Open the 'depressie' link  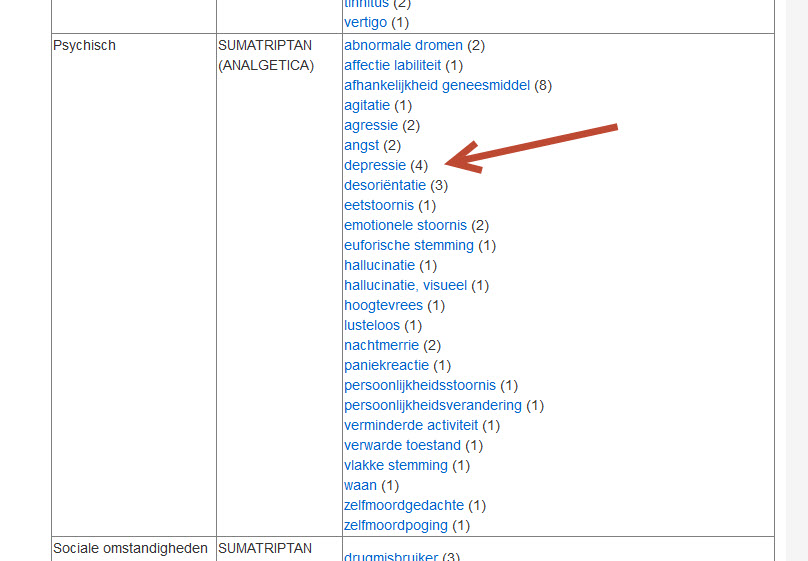(x=375, y=165)
